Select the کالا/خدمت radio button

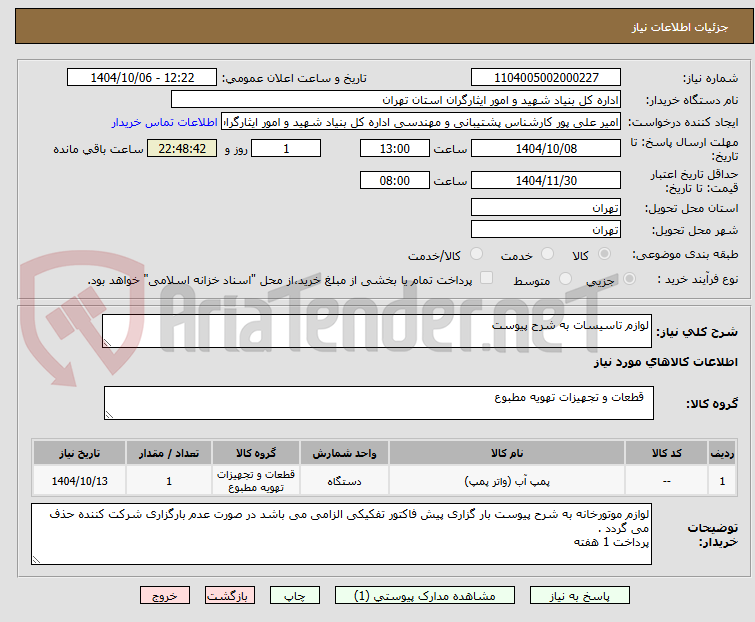476,254
